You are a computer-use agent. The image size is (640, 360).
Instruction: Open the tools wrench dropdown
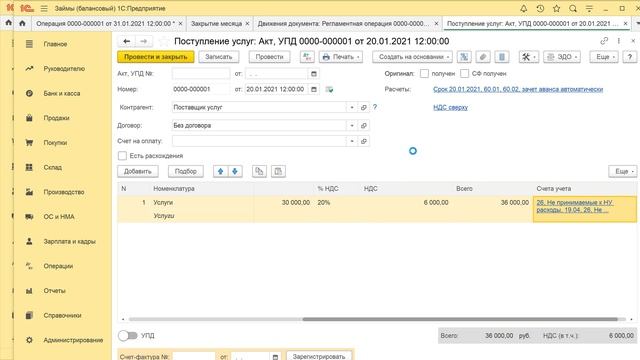pyautogui.click(x=529, y=57)
